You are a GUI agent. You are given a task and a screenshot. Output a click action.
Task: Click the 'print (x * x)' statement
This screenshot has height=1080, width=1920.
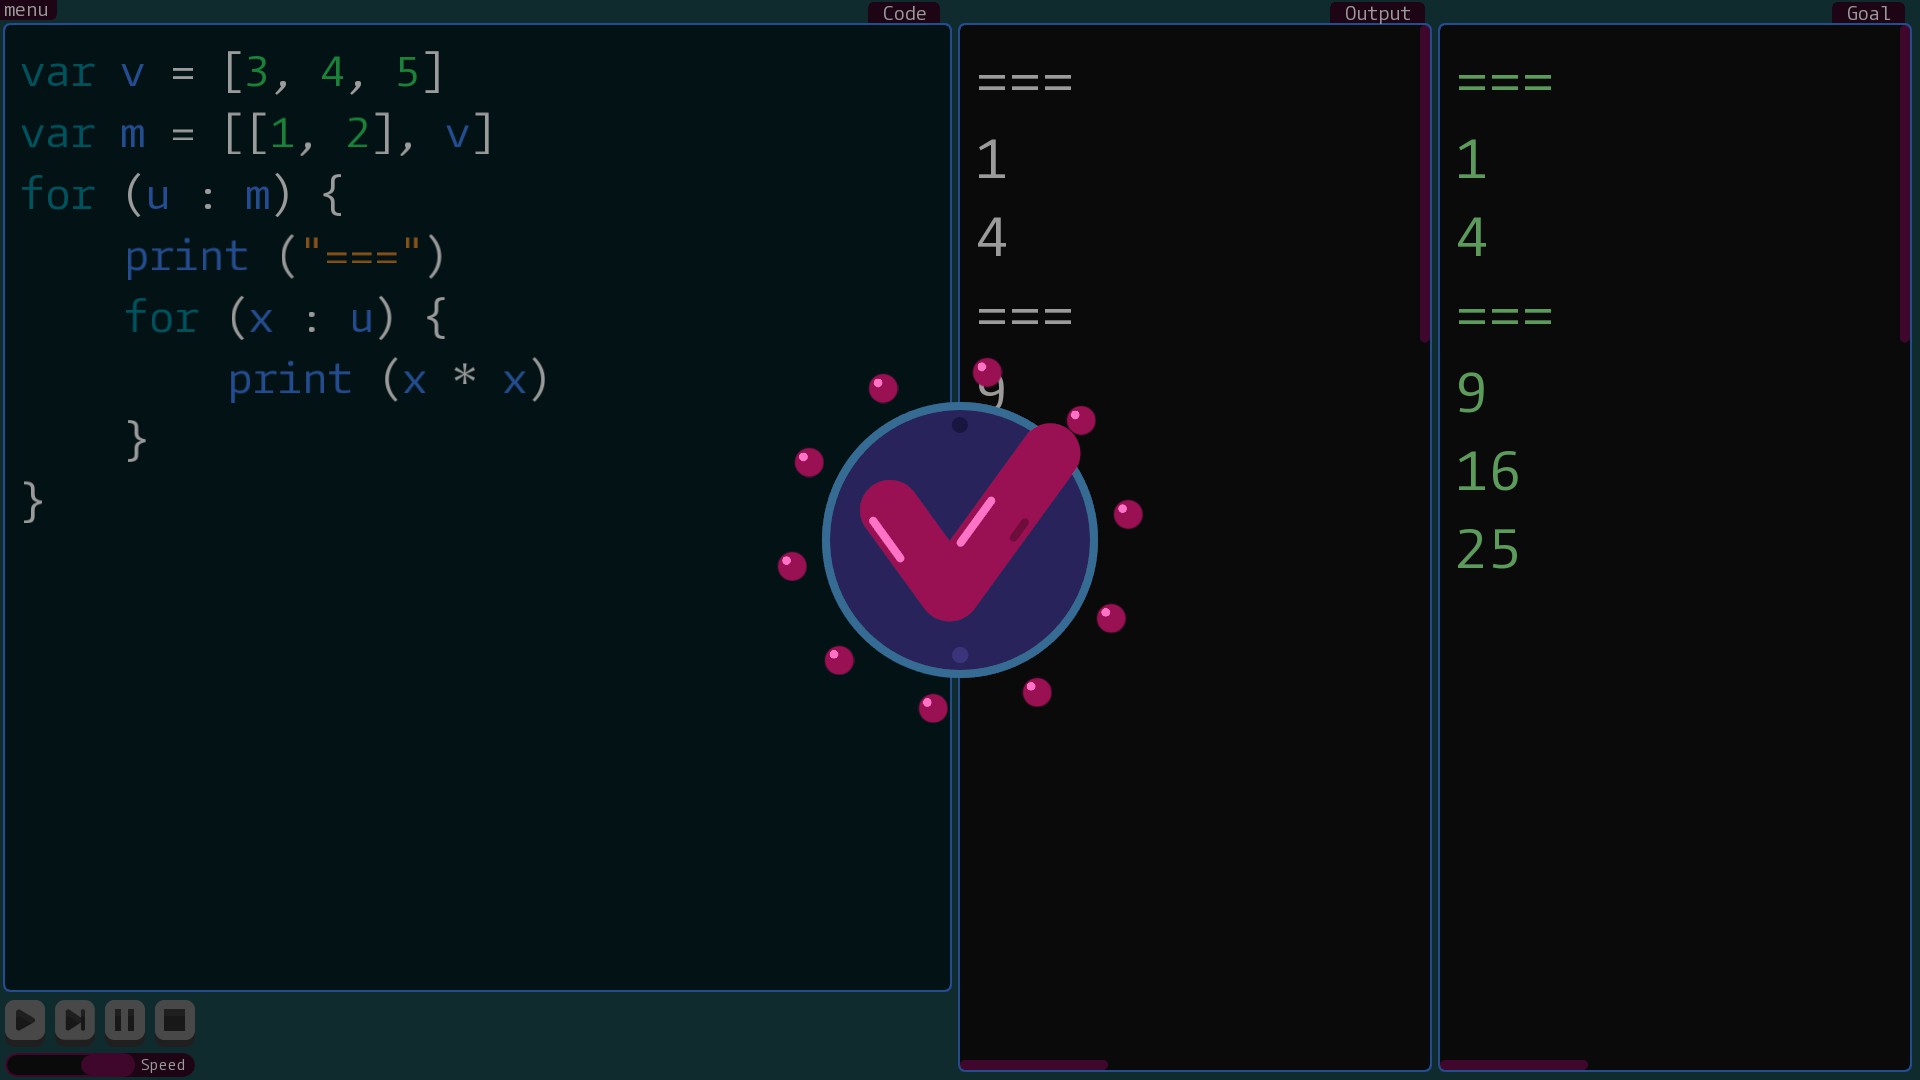click(388, 380)
